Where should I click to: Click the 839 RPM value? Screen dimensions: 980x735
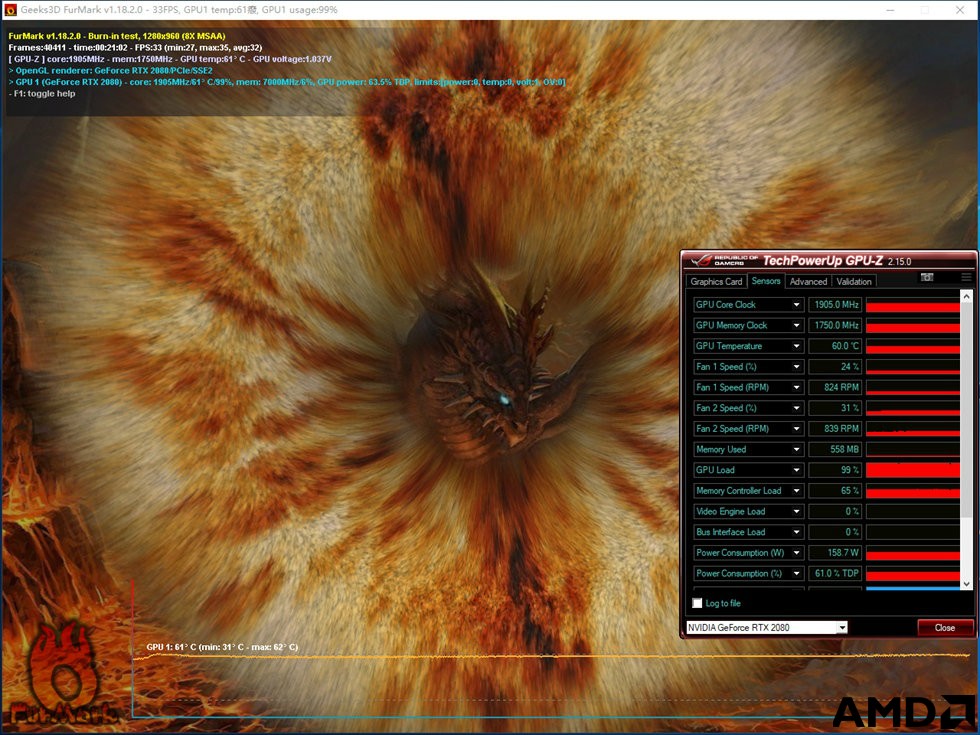pyautogui.click(x=836, y=429)
